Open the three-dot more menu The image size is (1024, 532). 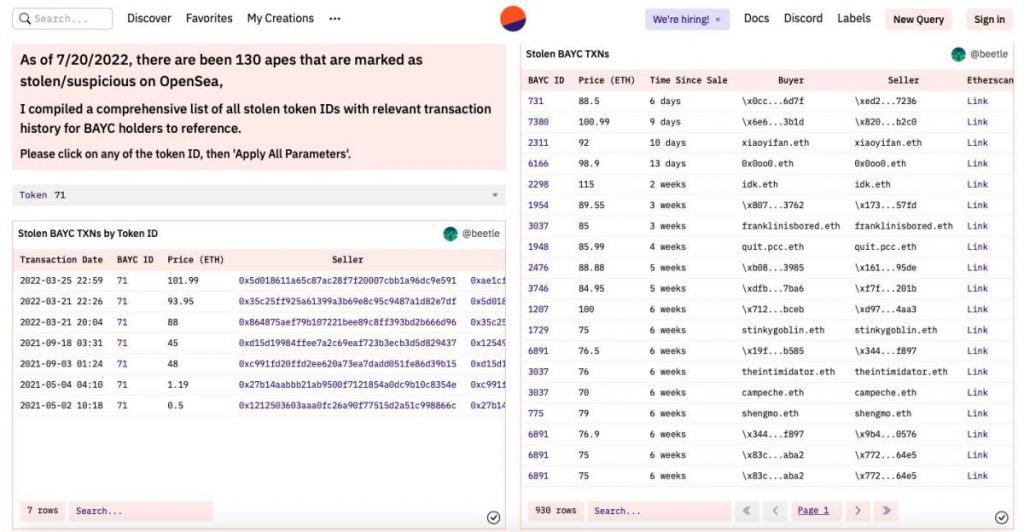click(x=335, y=19)
